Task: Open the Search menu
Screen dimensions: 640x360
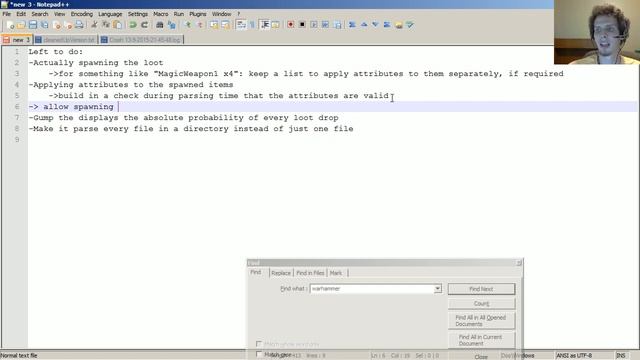Action: click(x=40, y=14)
